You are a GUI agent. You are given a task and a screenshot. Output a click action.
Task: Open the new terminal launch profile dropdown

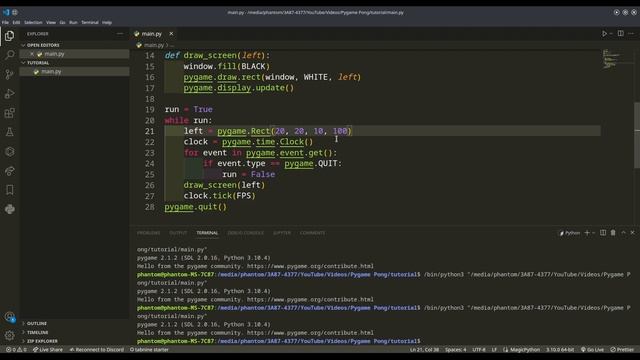(x=593, y=233)
